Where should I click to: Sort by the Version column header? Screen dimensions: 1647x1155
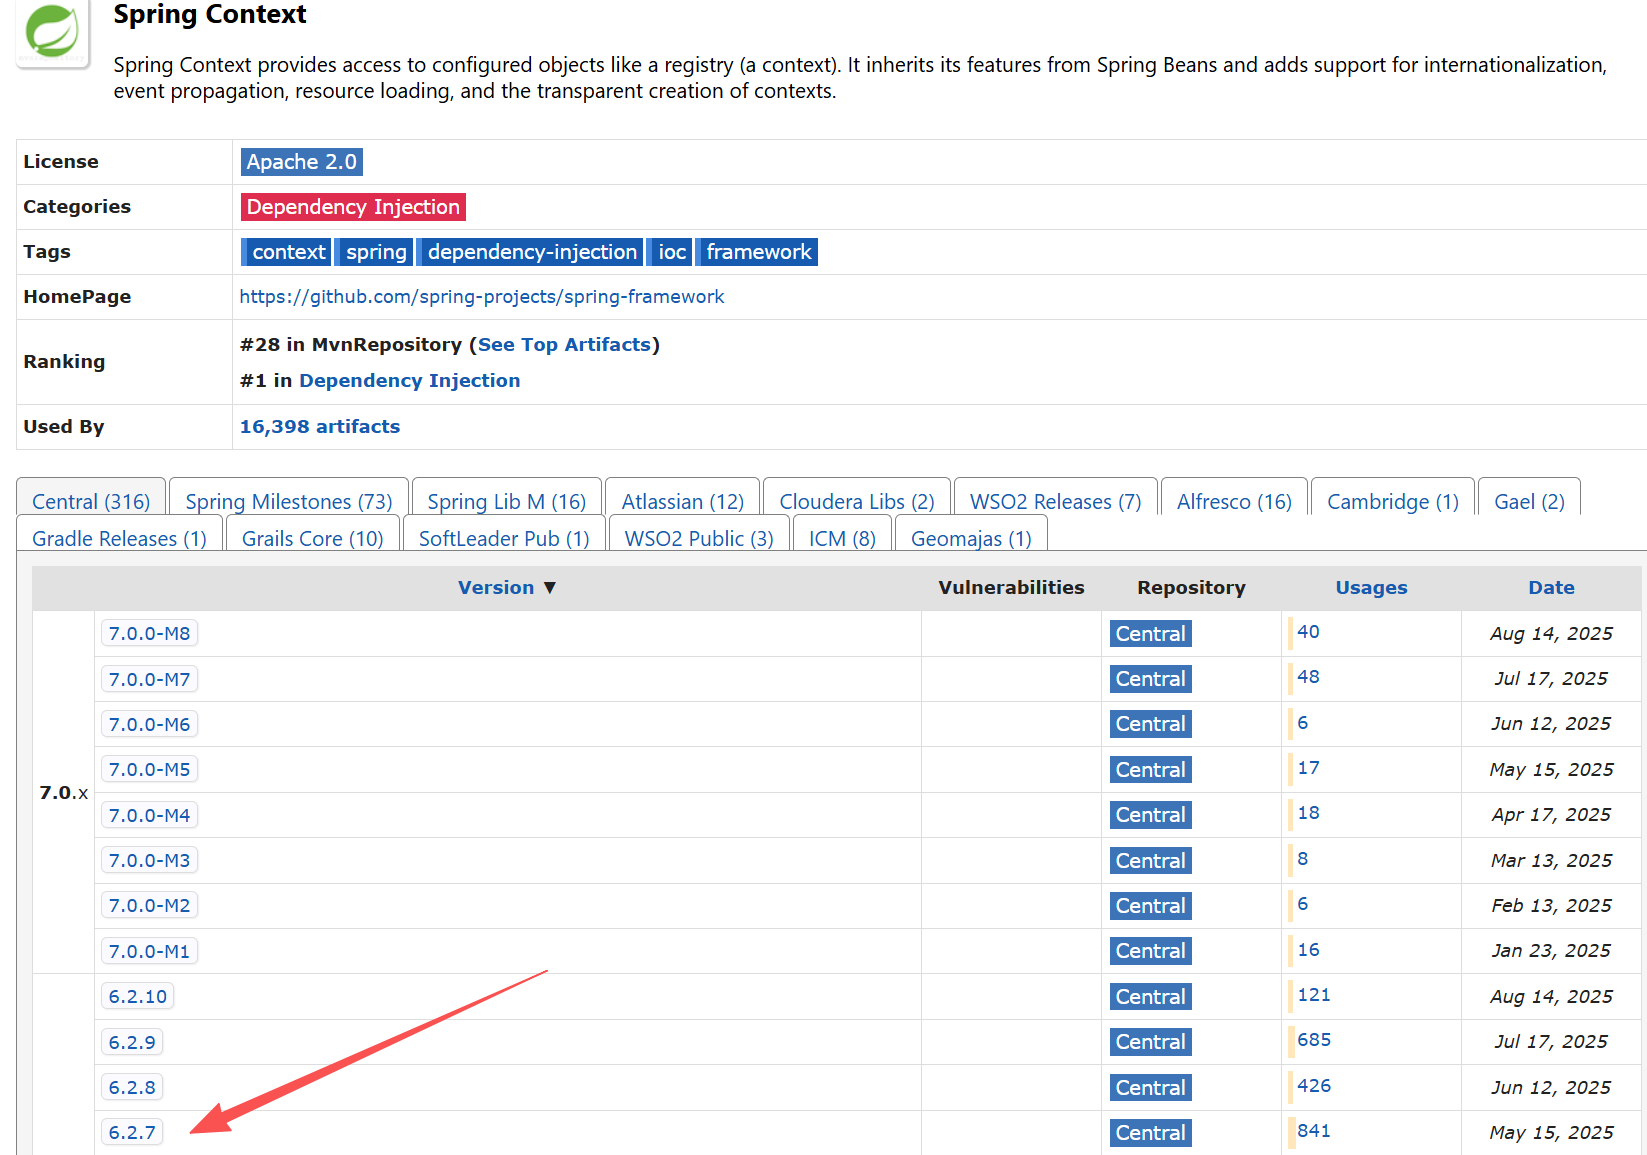[496, 588]
